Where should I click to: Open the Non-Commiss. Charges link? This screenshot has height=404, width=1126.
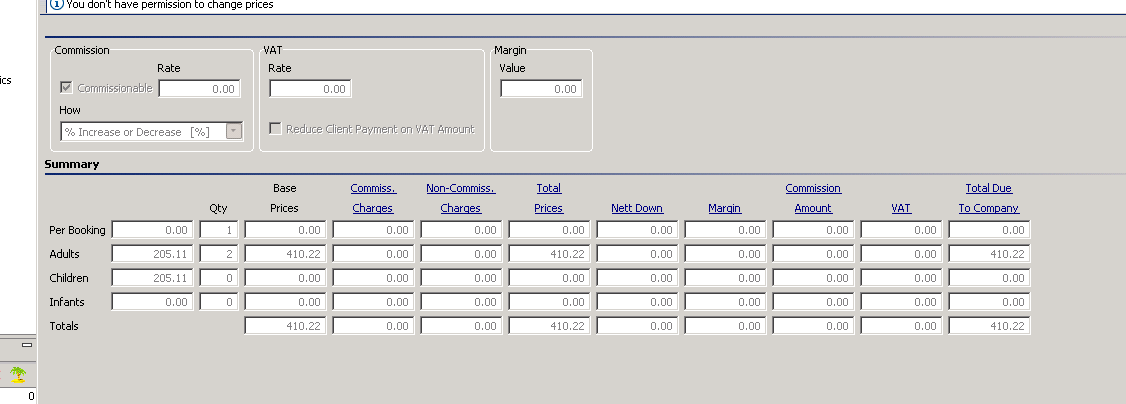[460, 198]
